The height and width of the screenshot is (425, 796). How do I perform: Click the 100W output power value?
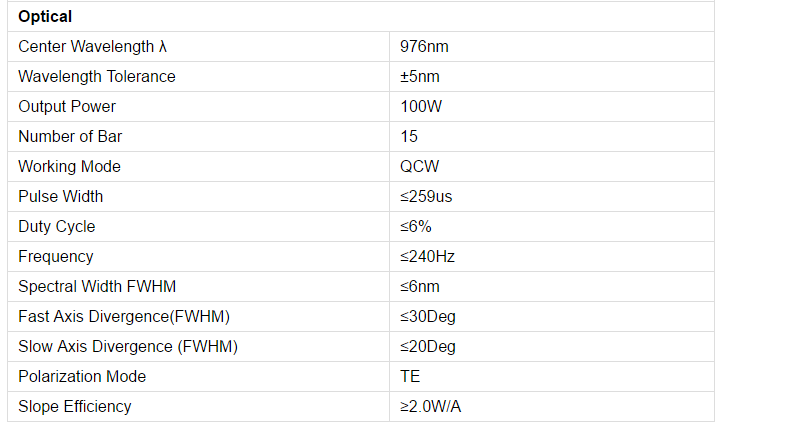418,107
